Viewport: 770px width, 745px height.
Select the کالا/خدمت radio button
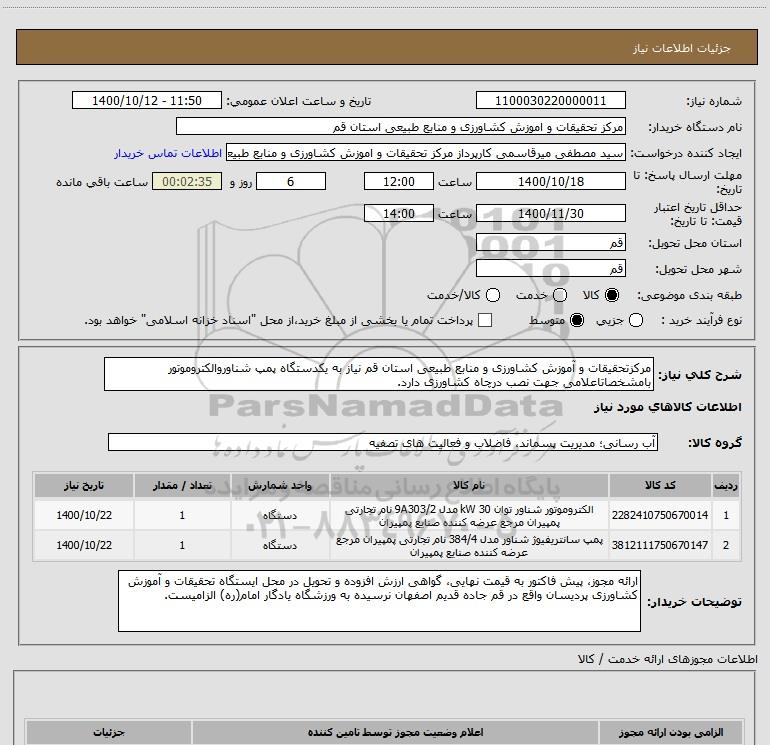(493, 295)
